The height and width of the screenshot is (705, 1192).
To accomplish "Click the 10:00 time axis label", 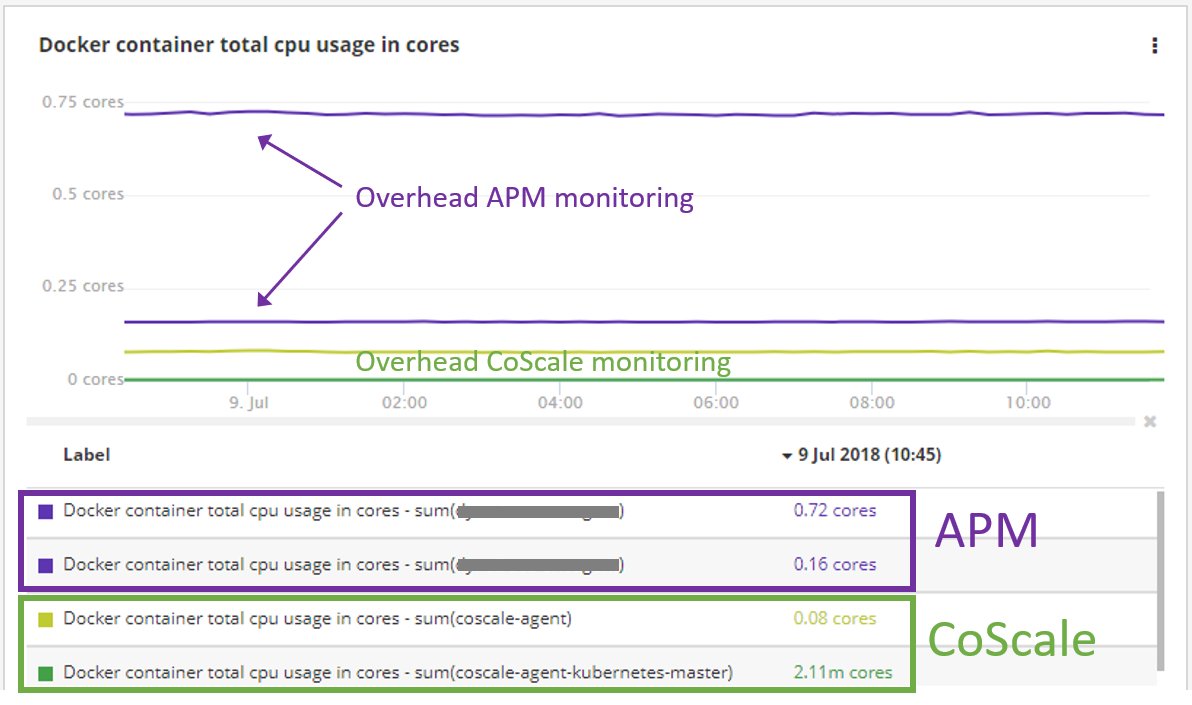I will 1028,403.
